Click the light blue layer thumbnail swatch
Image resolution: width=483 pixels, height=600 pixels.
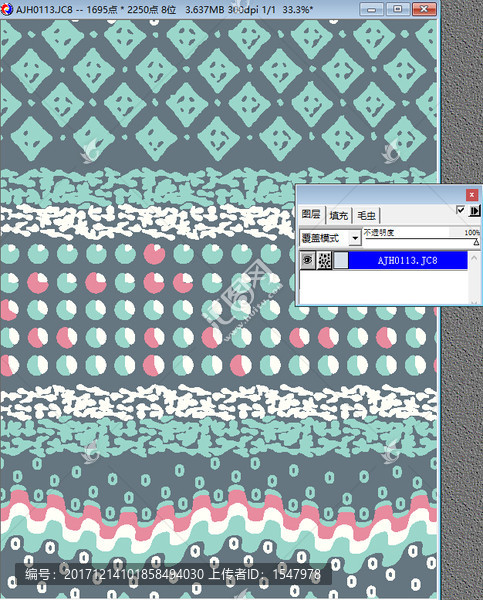tap(341, 260)
